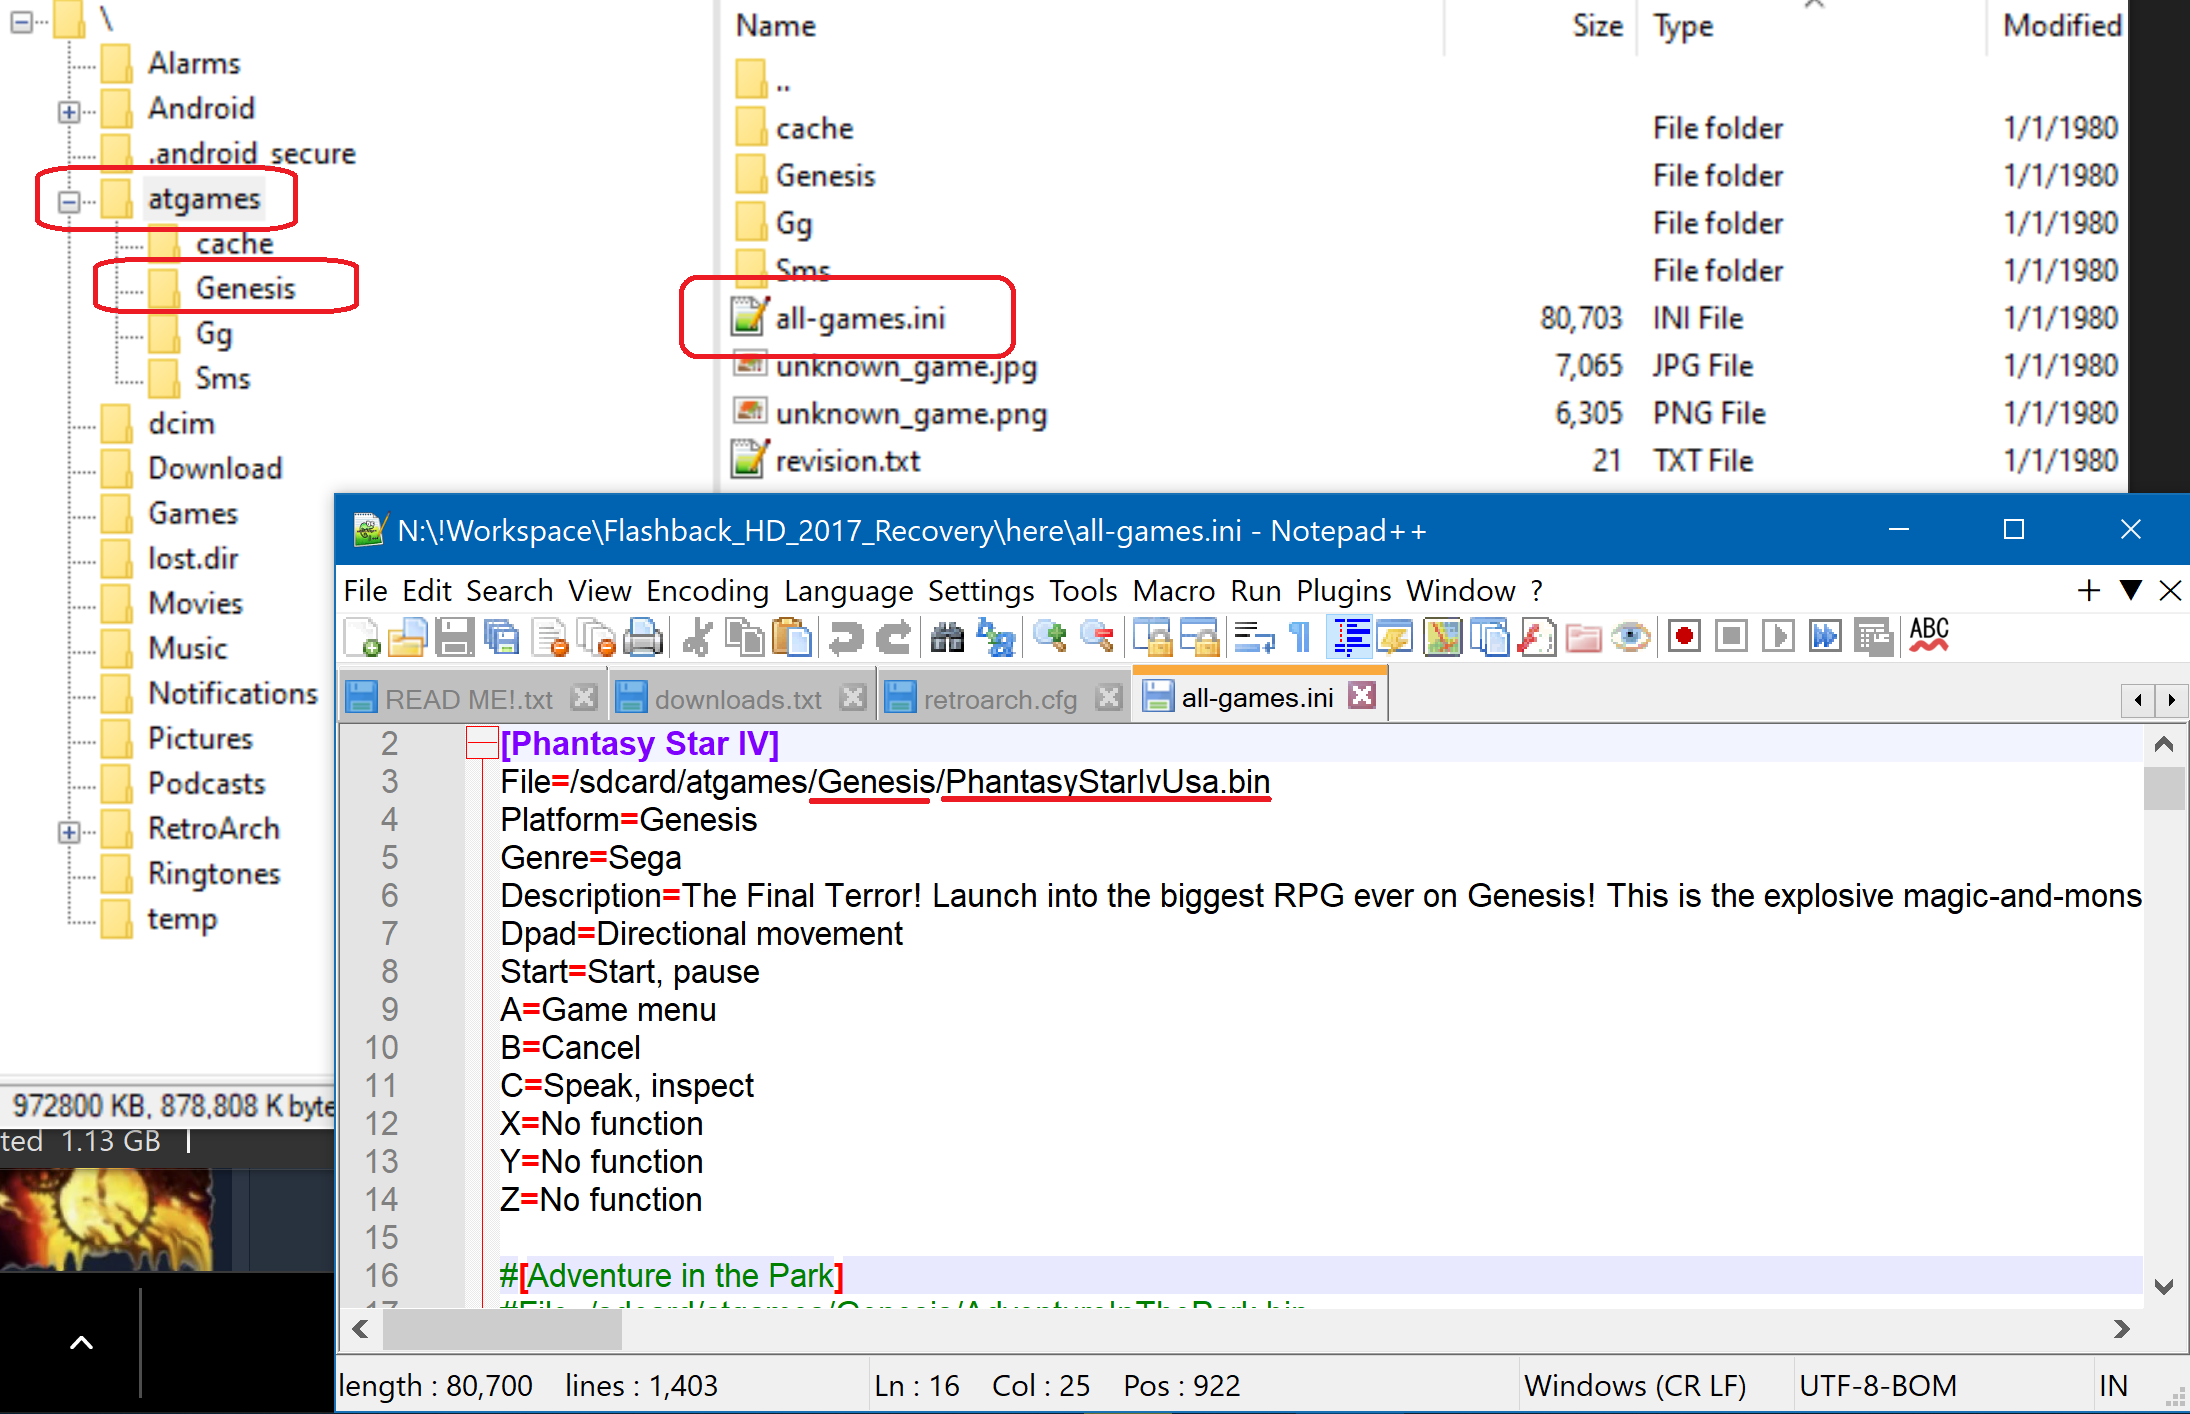Viewport: 2190px width, 1414px height.
Task: Collapse the Phantasy Star IV fold marker
Action: [x=483, y=743]
